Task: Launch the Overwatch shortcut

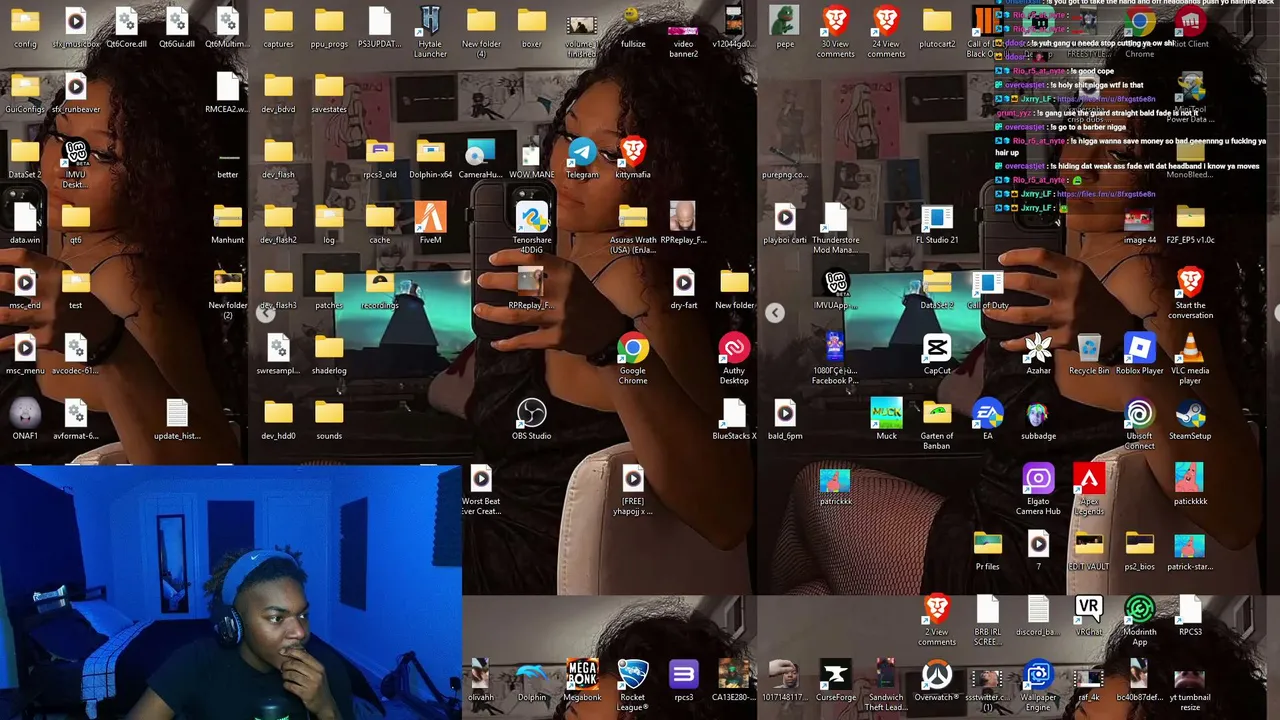Action: click(937, 675)
